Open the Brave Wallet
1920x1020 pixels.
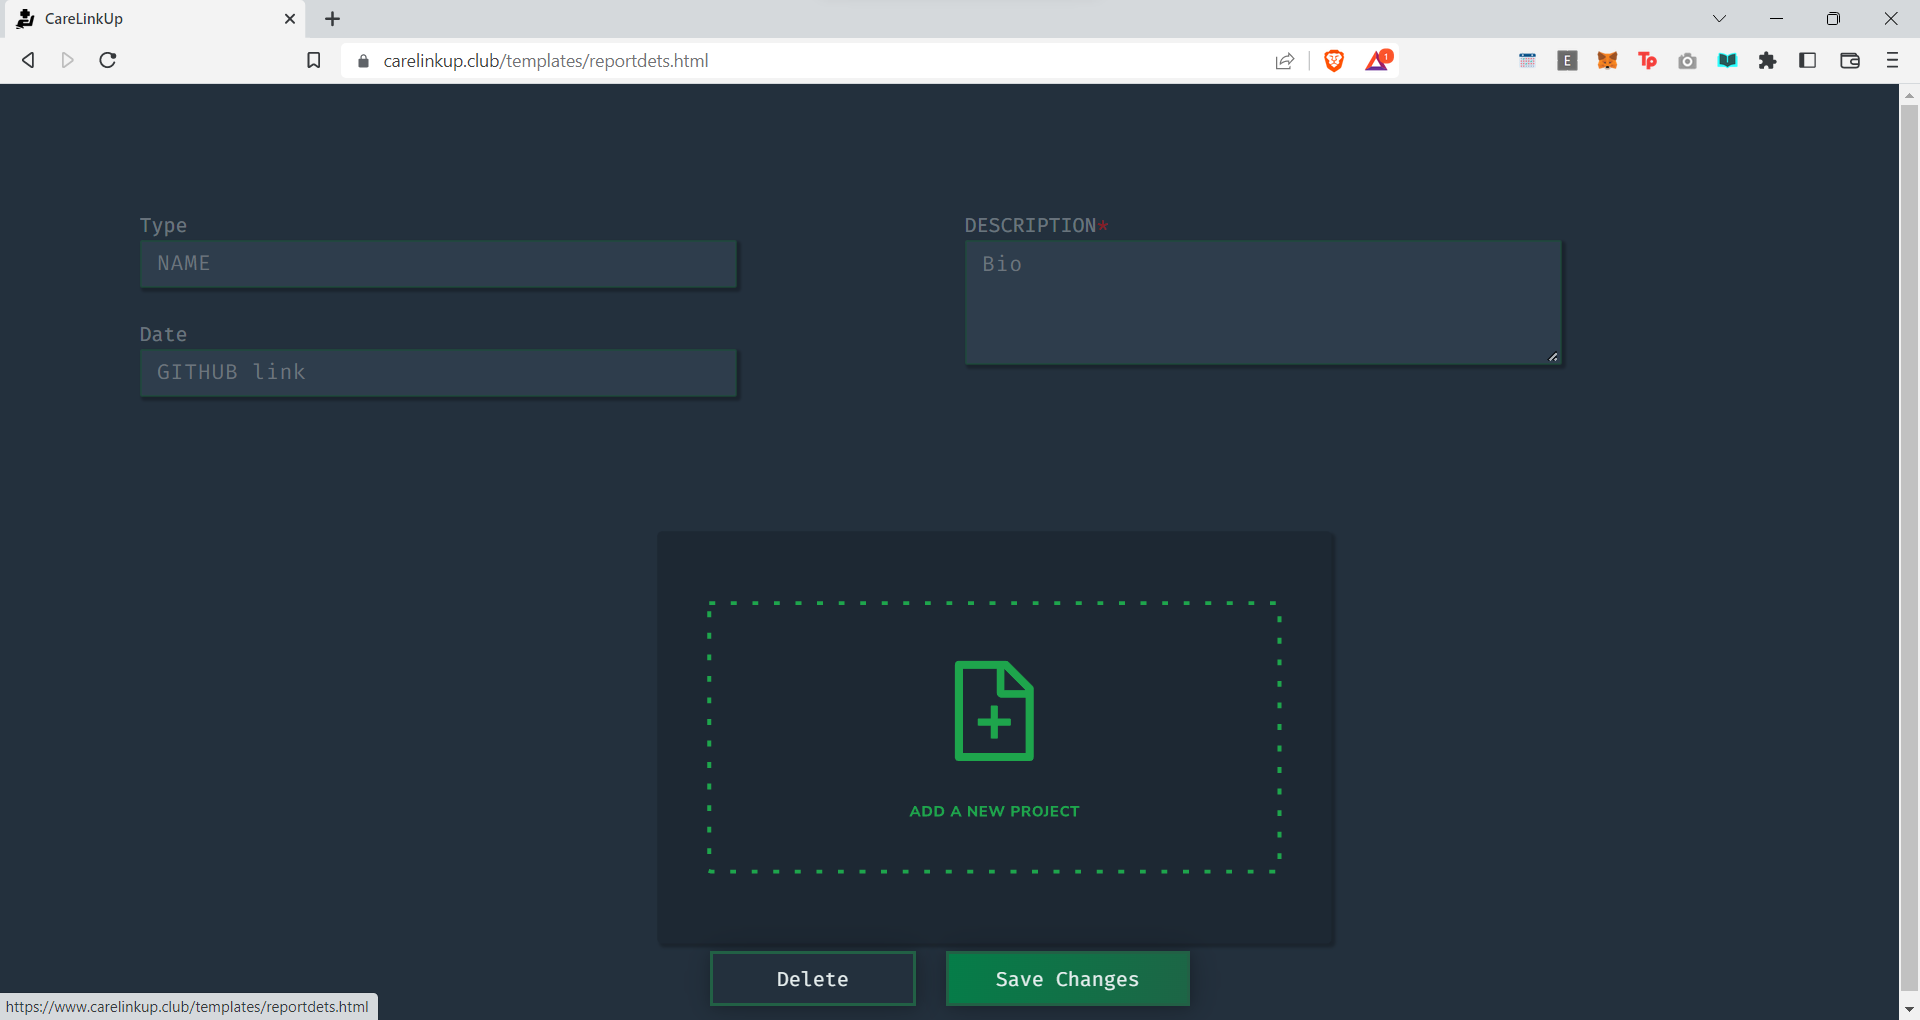pyautogui.click(x=1849, y=60)
